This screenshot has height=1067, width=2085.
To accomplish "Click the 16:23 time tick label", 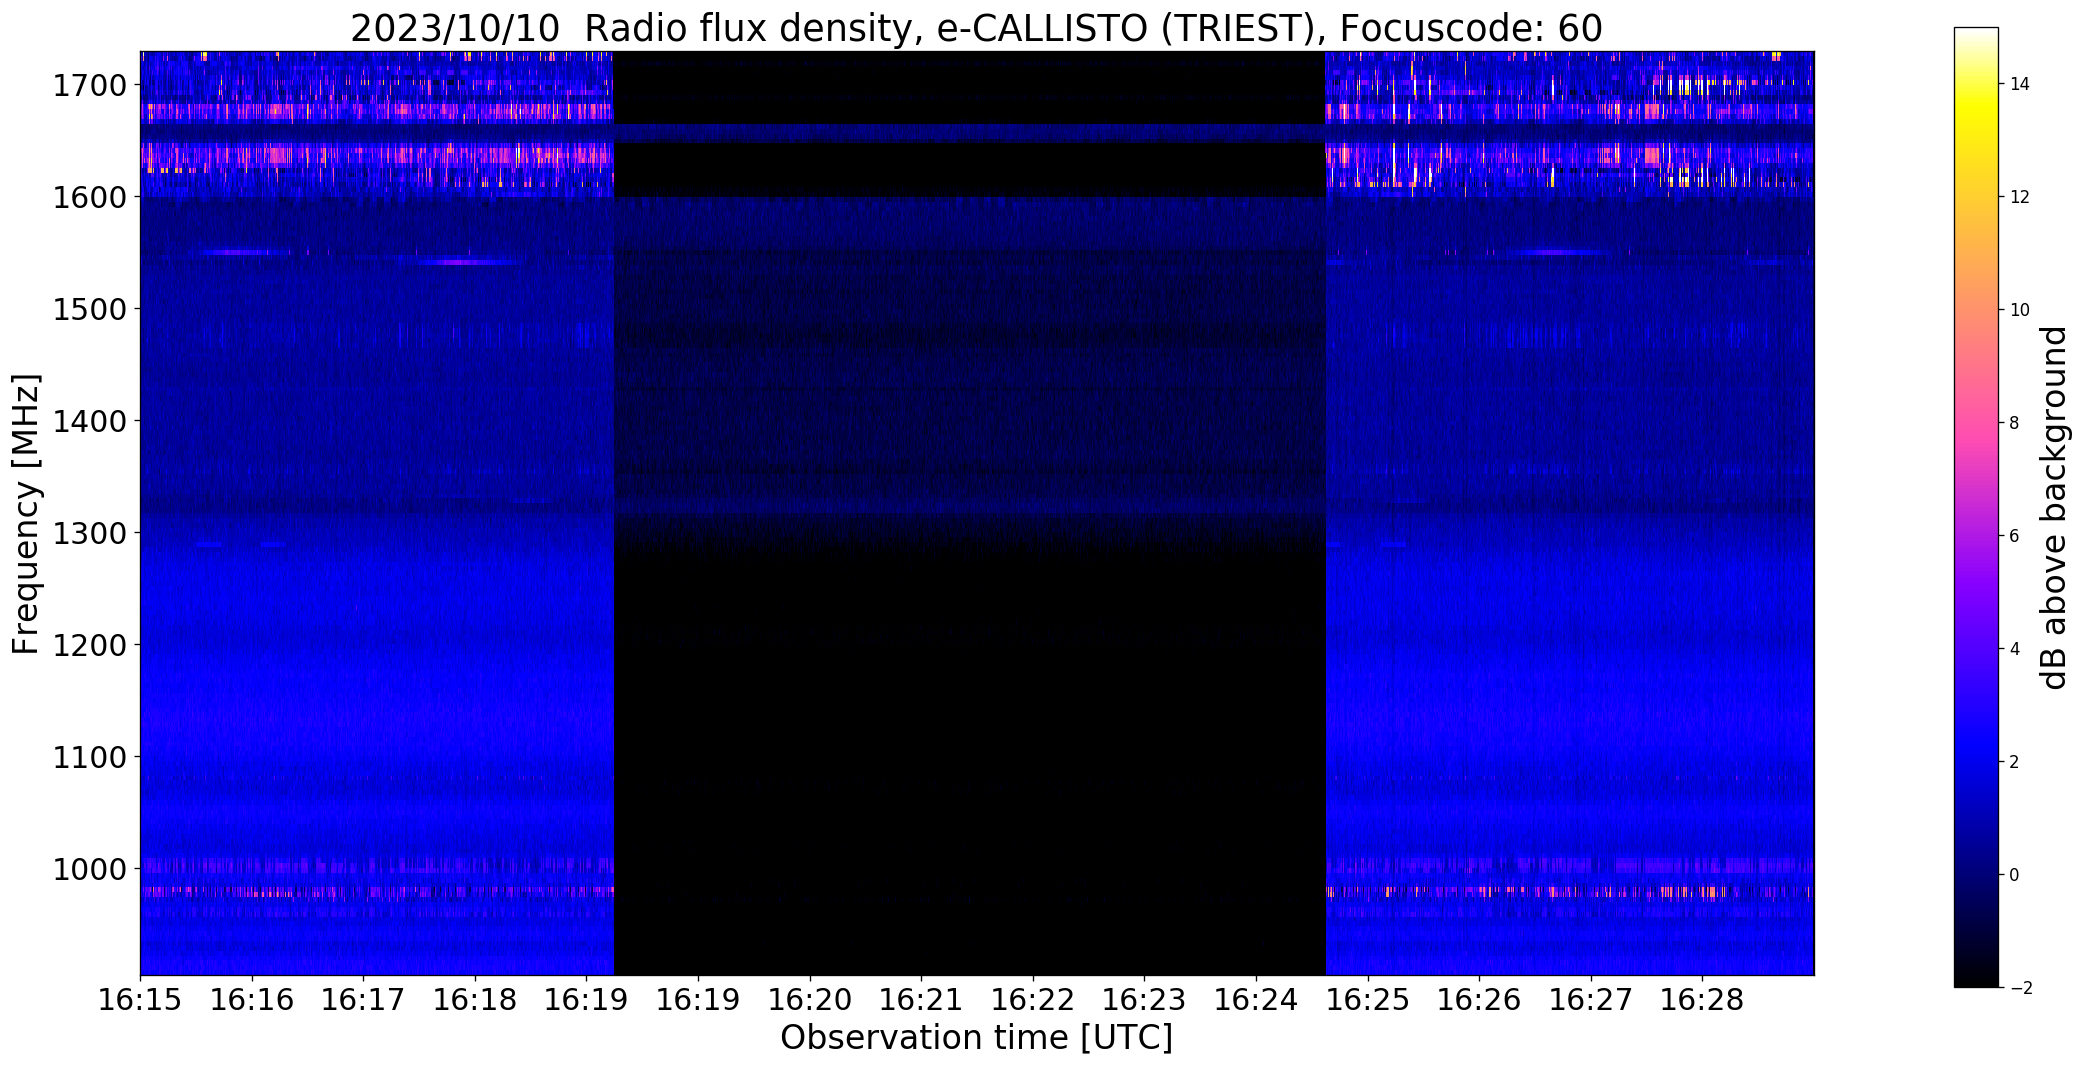I will (1144, 1000).
